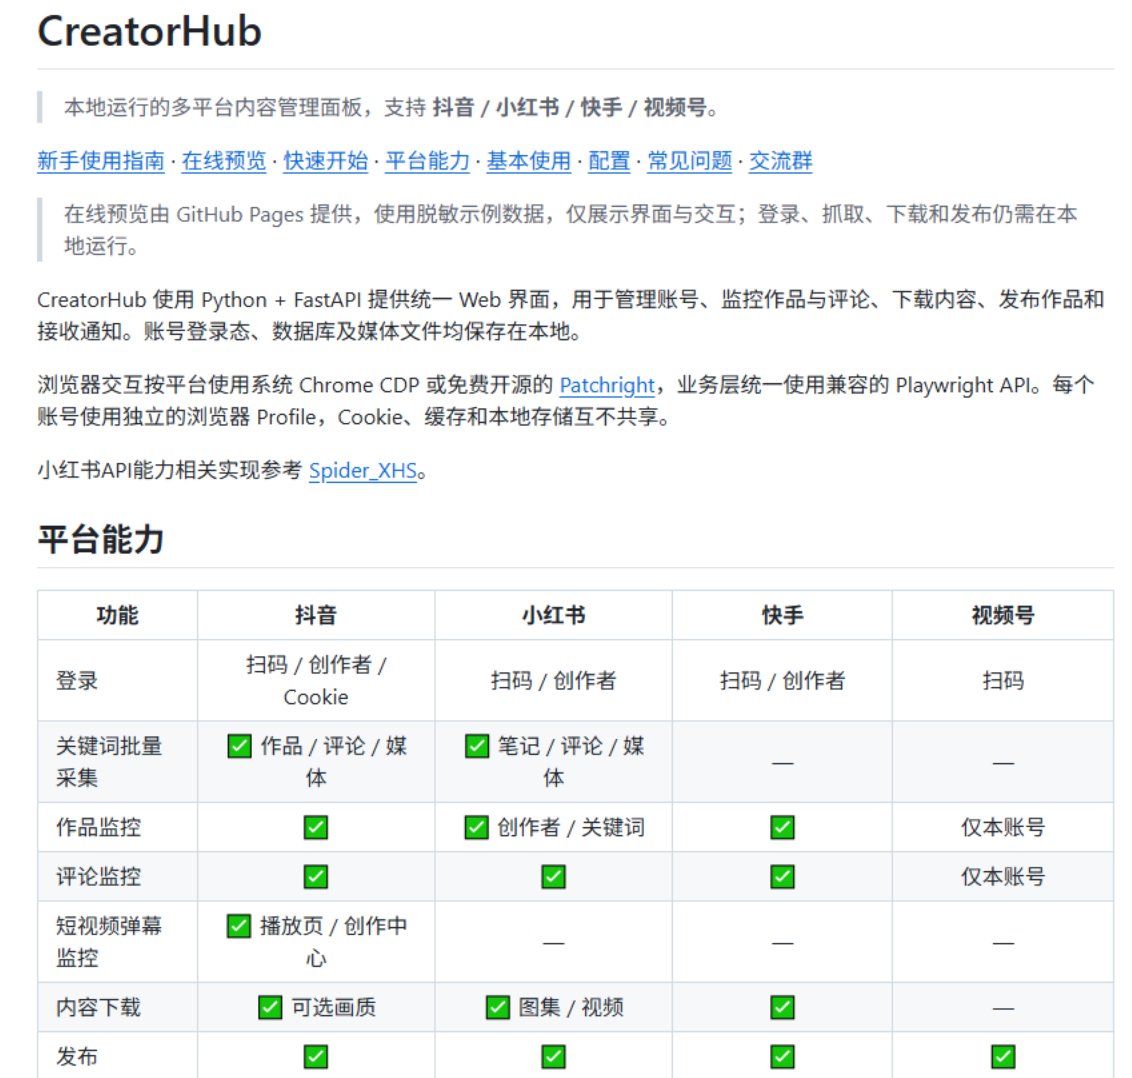Click 小红书 check mark in 评论监控 row
This screenshot has height=1078, width=1132.
click(x=554, y=877)
